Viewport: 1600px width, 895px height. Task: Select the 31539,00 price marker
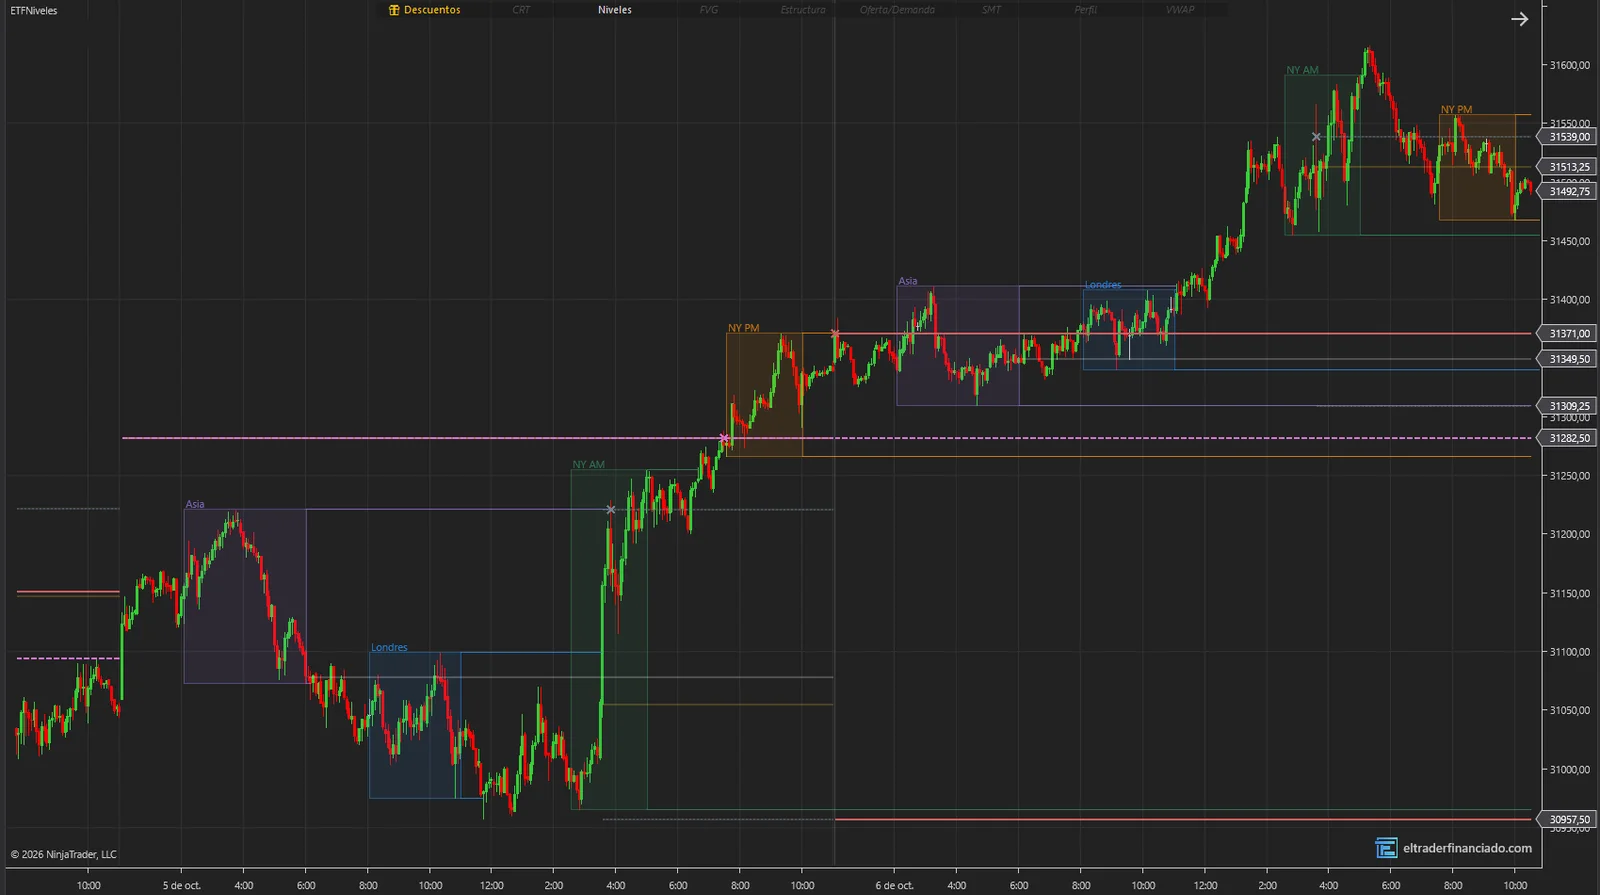[x=1566, y=137]
